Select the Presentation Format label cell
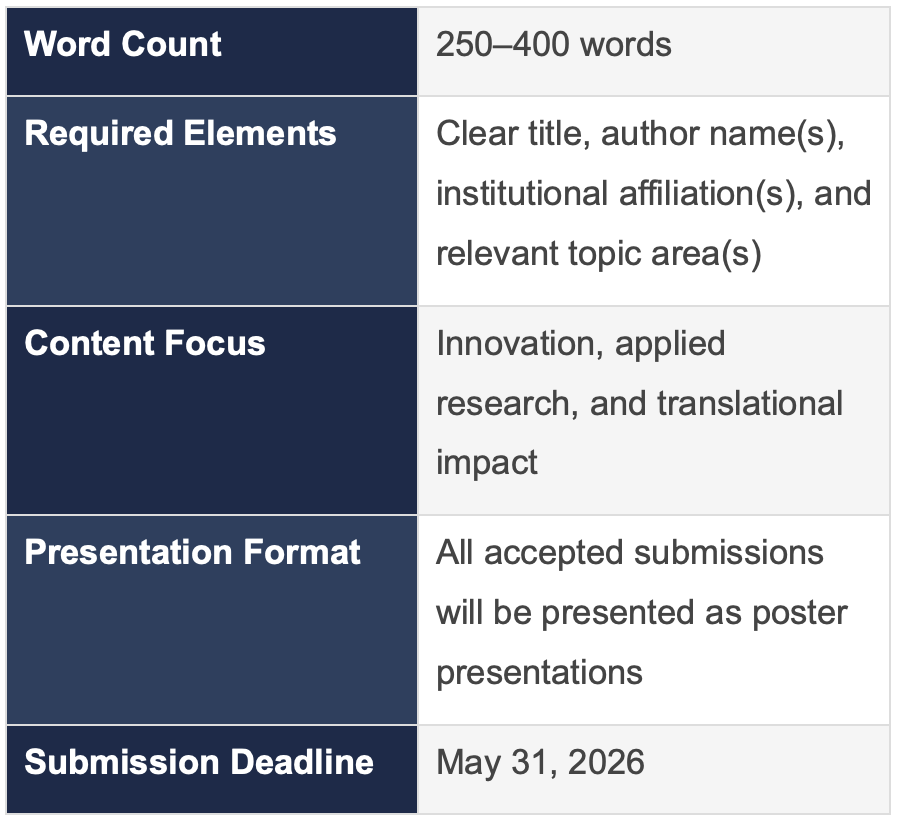The width and height of the screenshot is (900, 826). [x=212, y=620]
